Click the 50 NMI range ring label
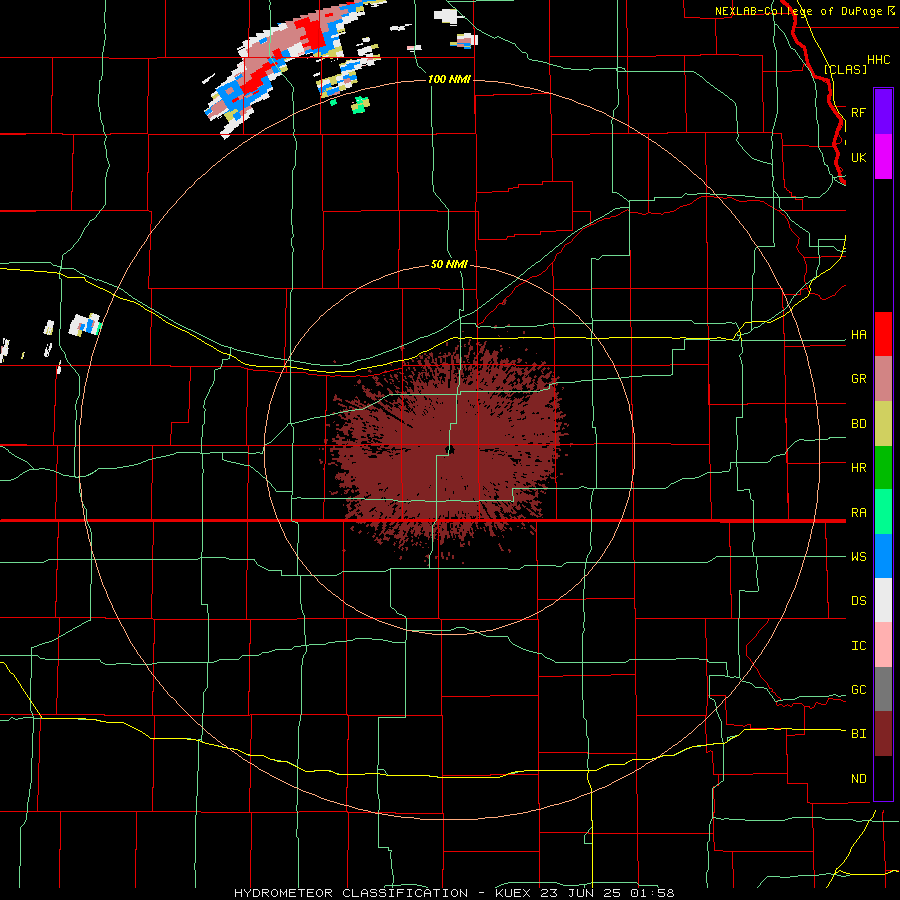Image resolution: width=900 pixels, height=900 pixels. tap(449, 264)
